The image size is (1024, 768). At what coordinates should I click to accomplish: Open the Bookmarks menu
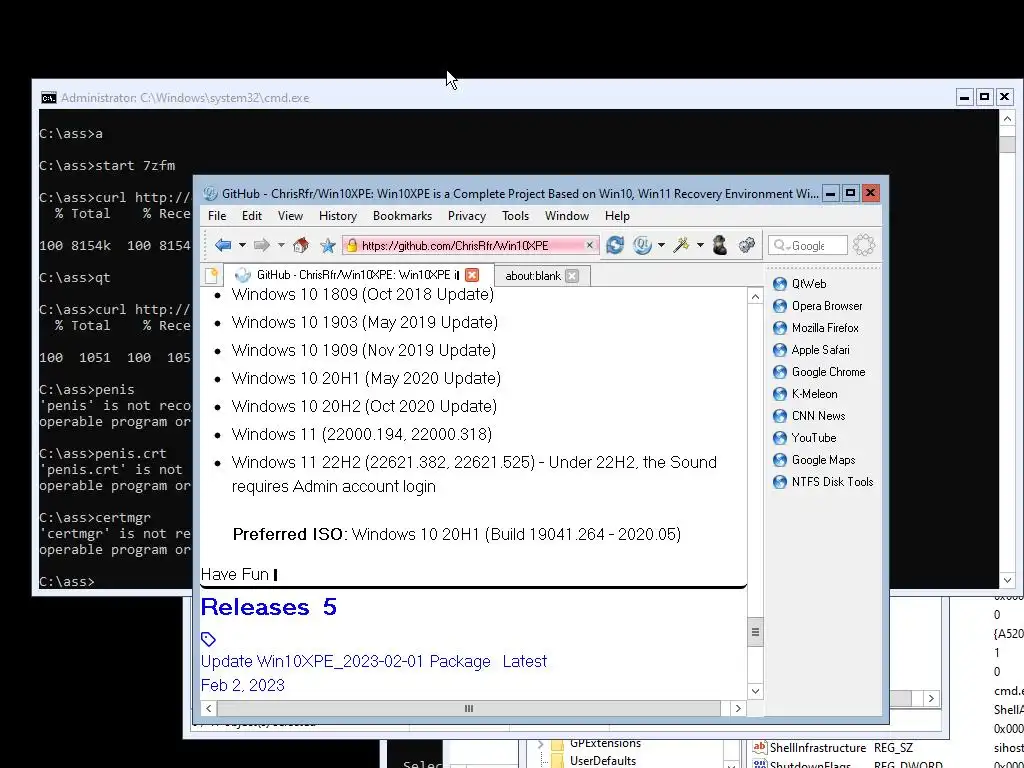coord(402,216)
